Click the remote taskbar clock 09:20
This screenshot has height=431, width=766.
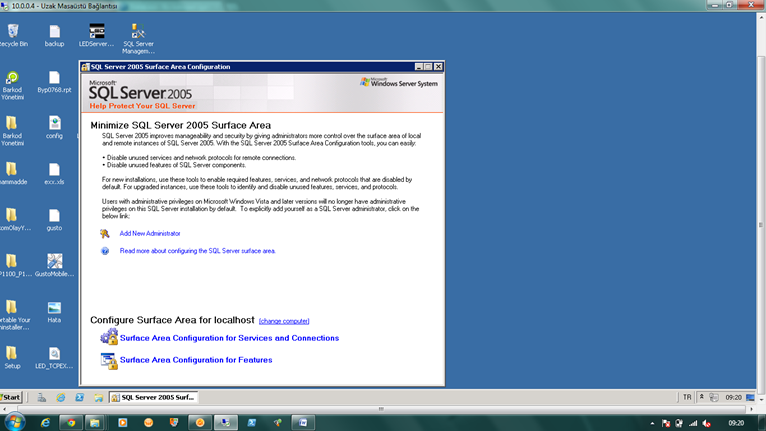point(733,397)
